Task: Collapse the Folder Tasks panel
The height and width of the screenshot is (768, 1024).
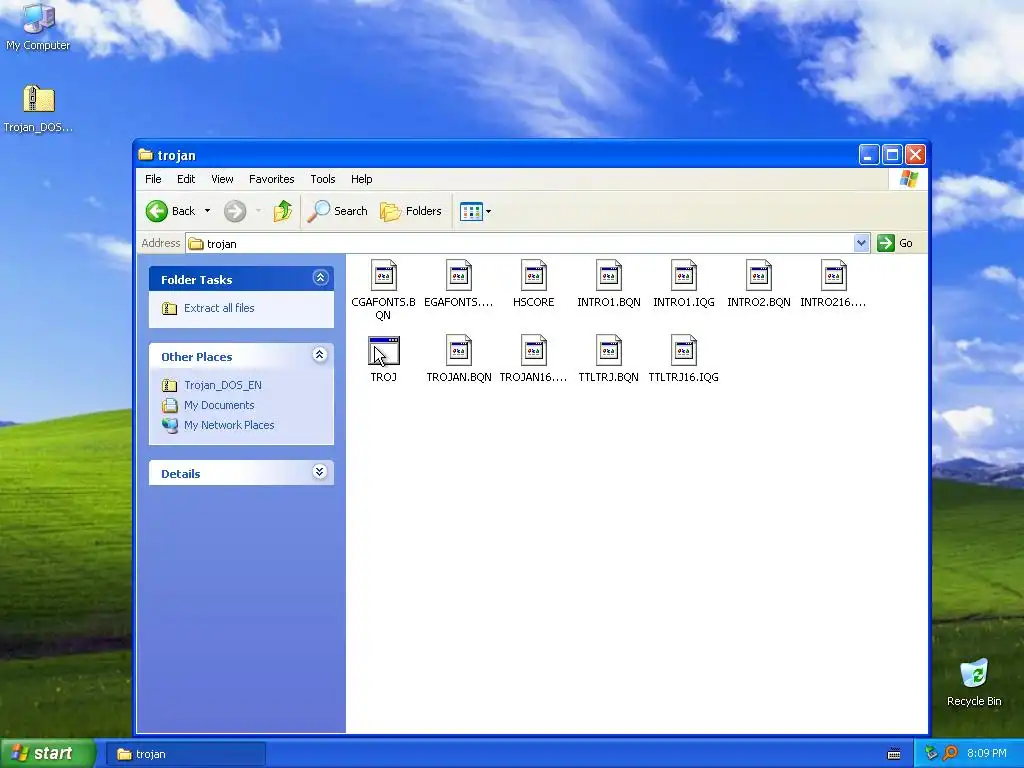Action: (320, 278)
